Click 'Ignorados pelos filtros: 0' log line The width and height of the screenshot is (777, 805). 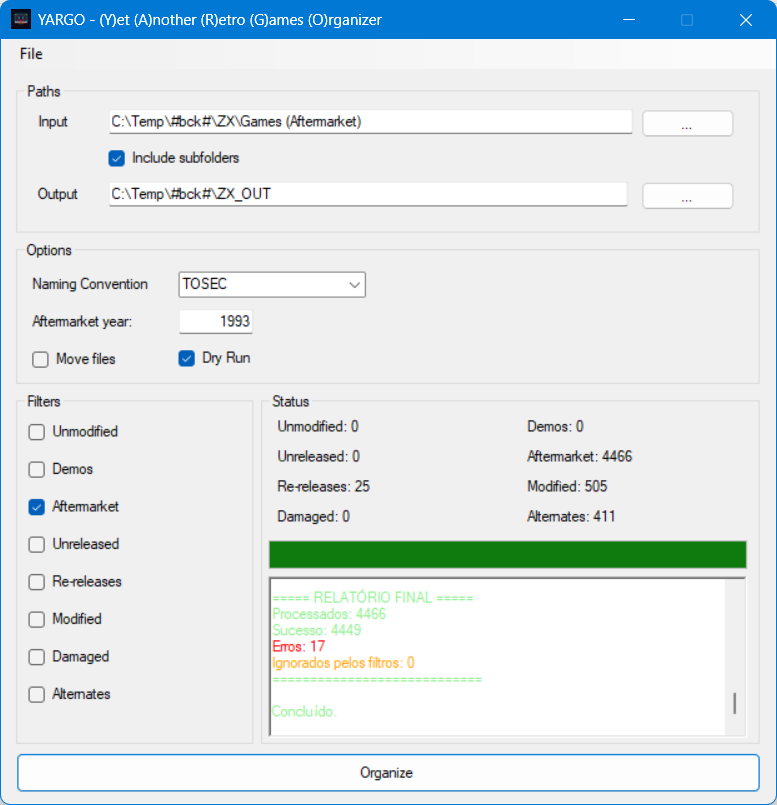pos(343,663)
